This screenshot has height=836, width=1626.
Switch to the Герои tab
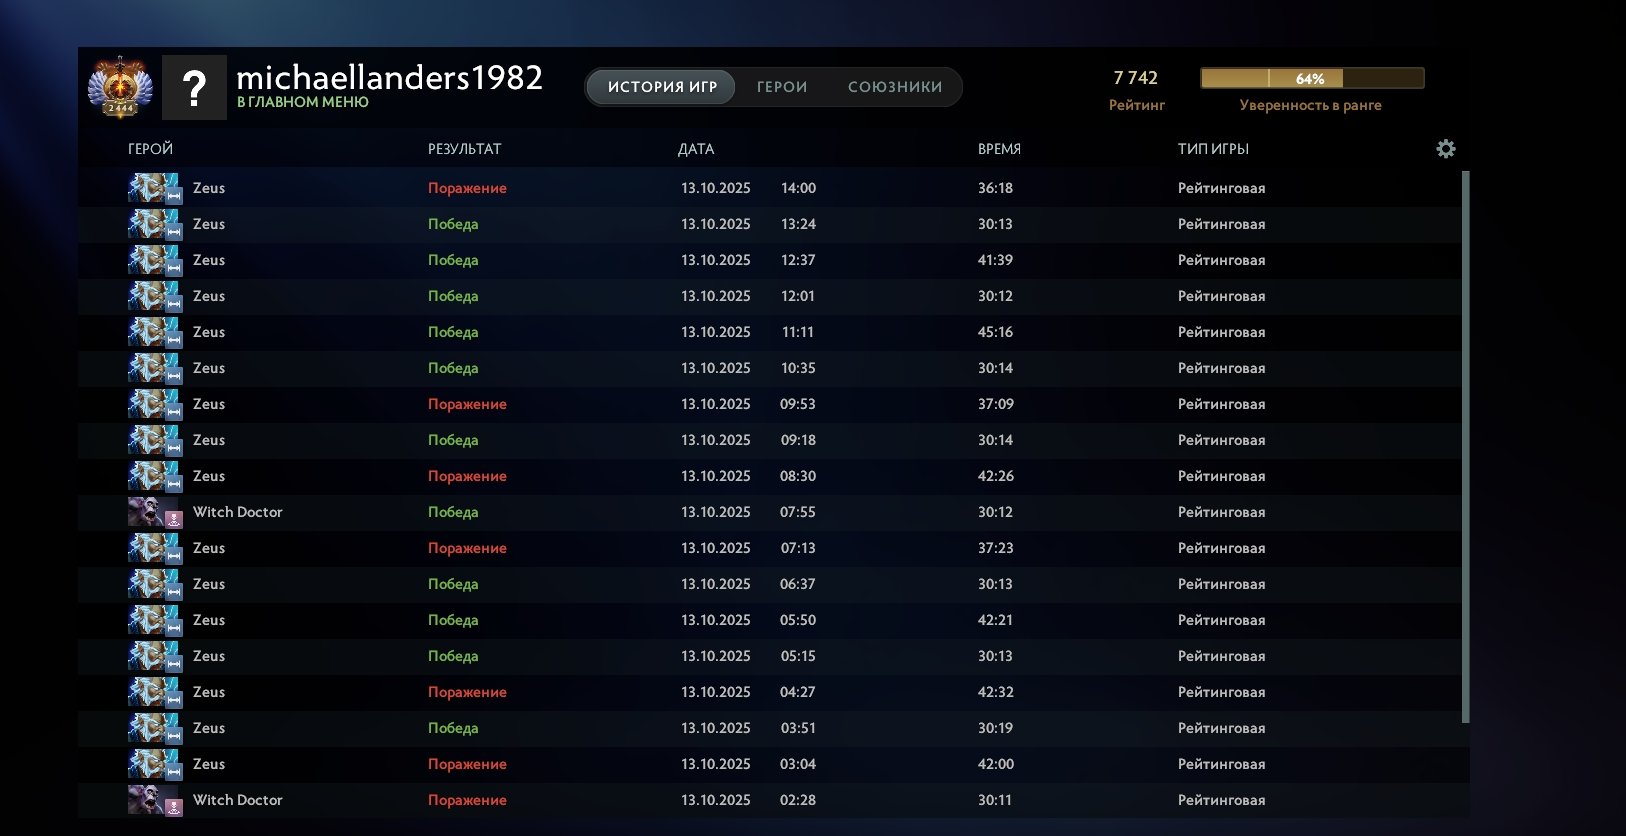[781, 87]
